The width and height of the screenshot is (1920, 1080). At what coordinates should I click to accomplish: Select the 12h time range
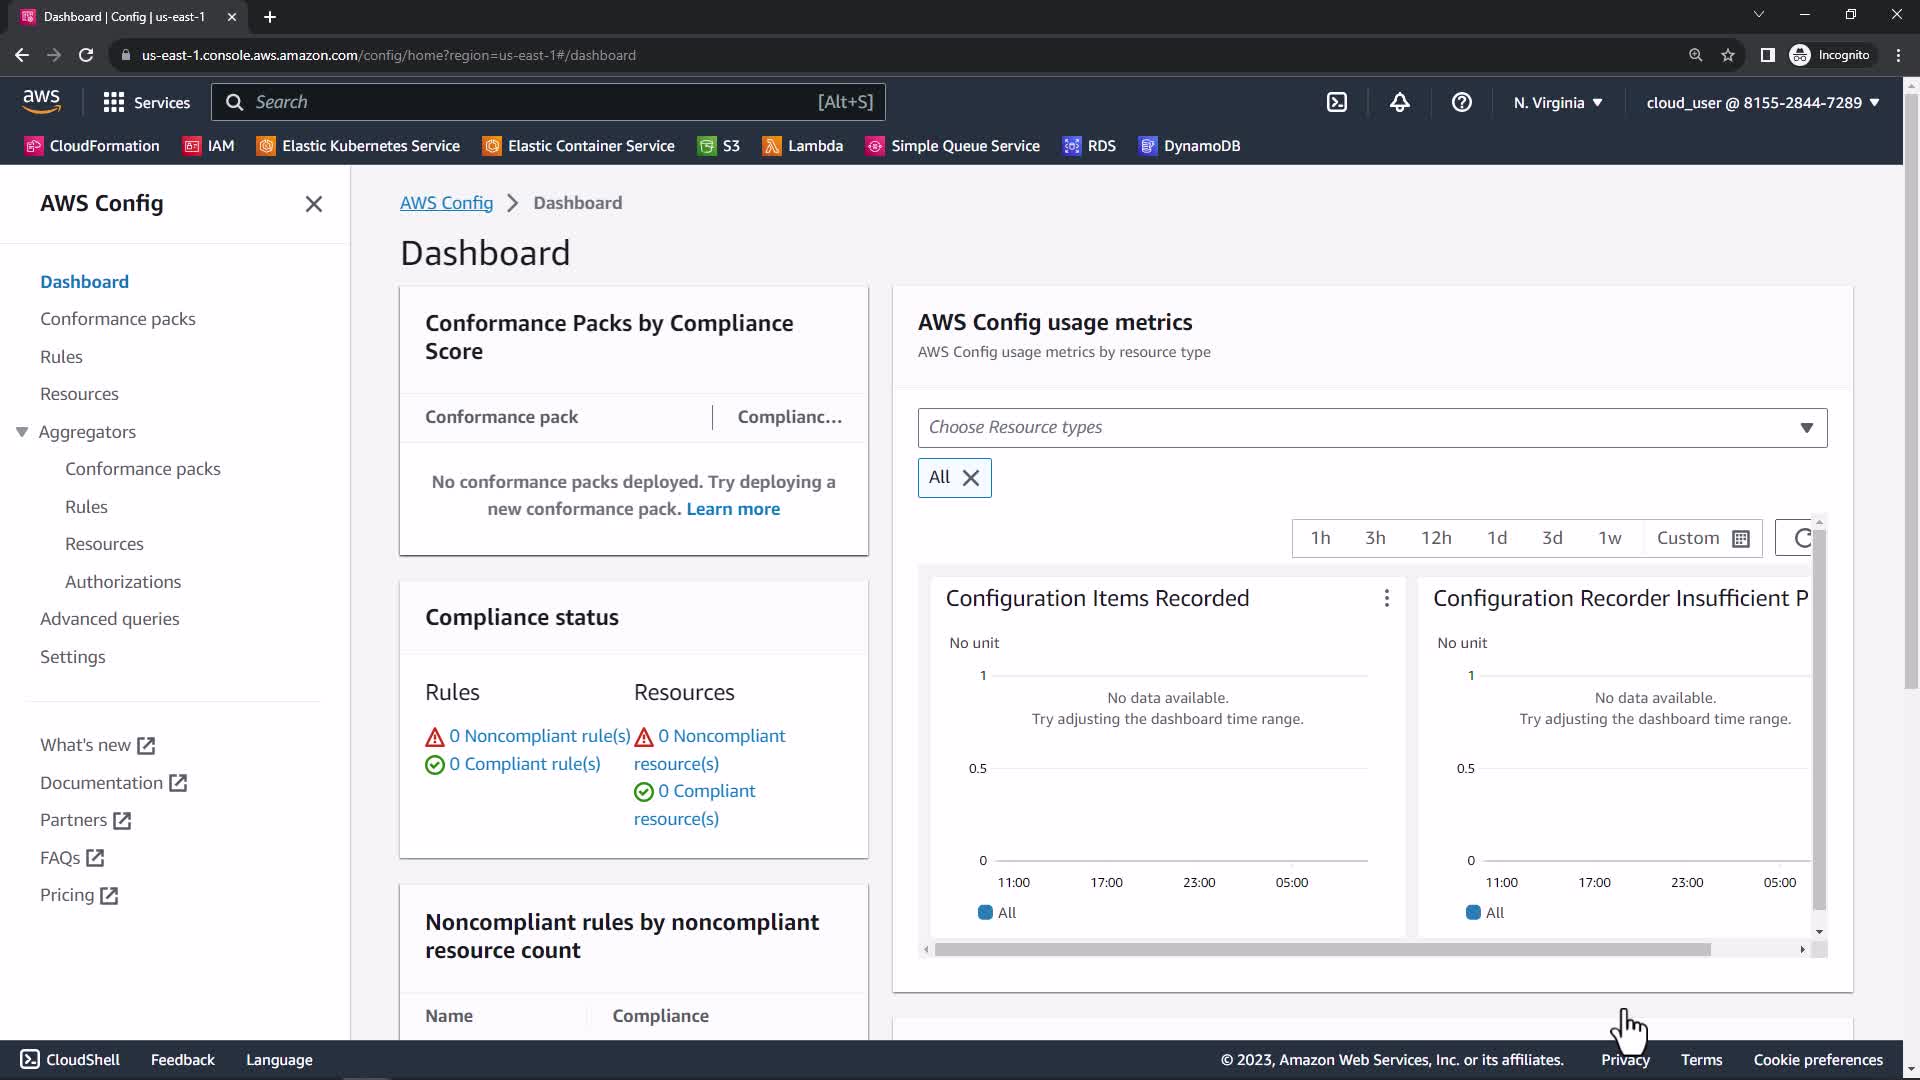(x=1436, y=538)
